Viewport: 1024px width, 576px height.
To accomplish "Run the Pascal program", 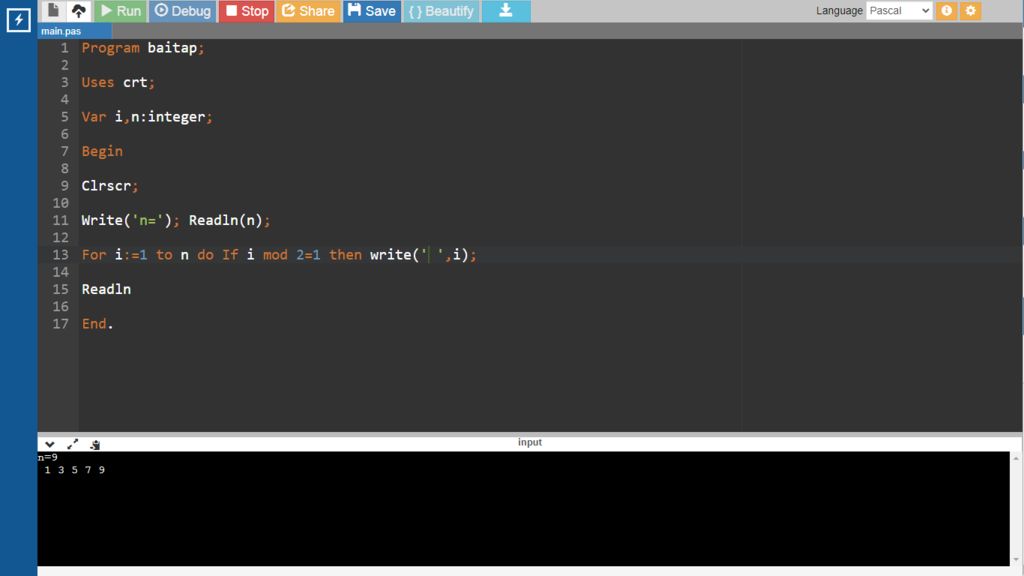I will (x=121, y=10).
